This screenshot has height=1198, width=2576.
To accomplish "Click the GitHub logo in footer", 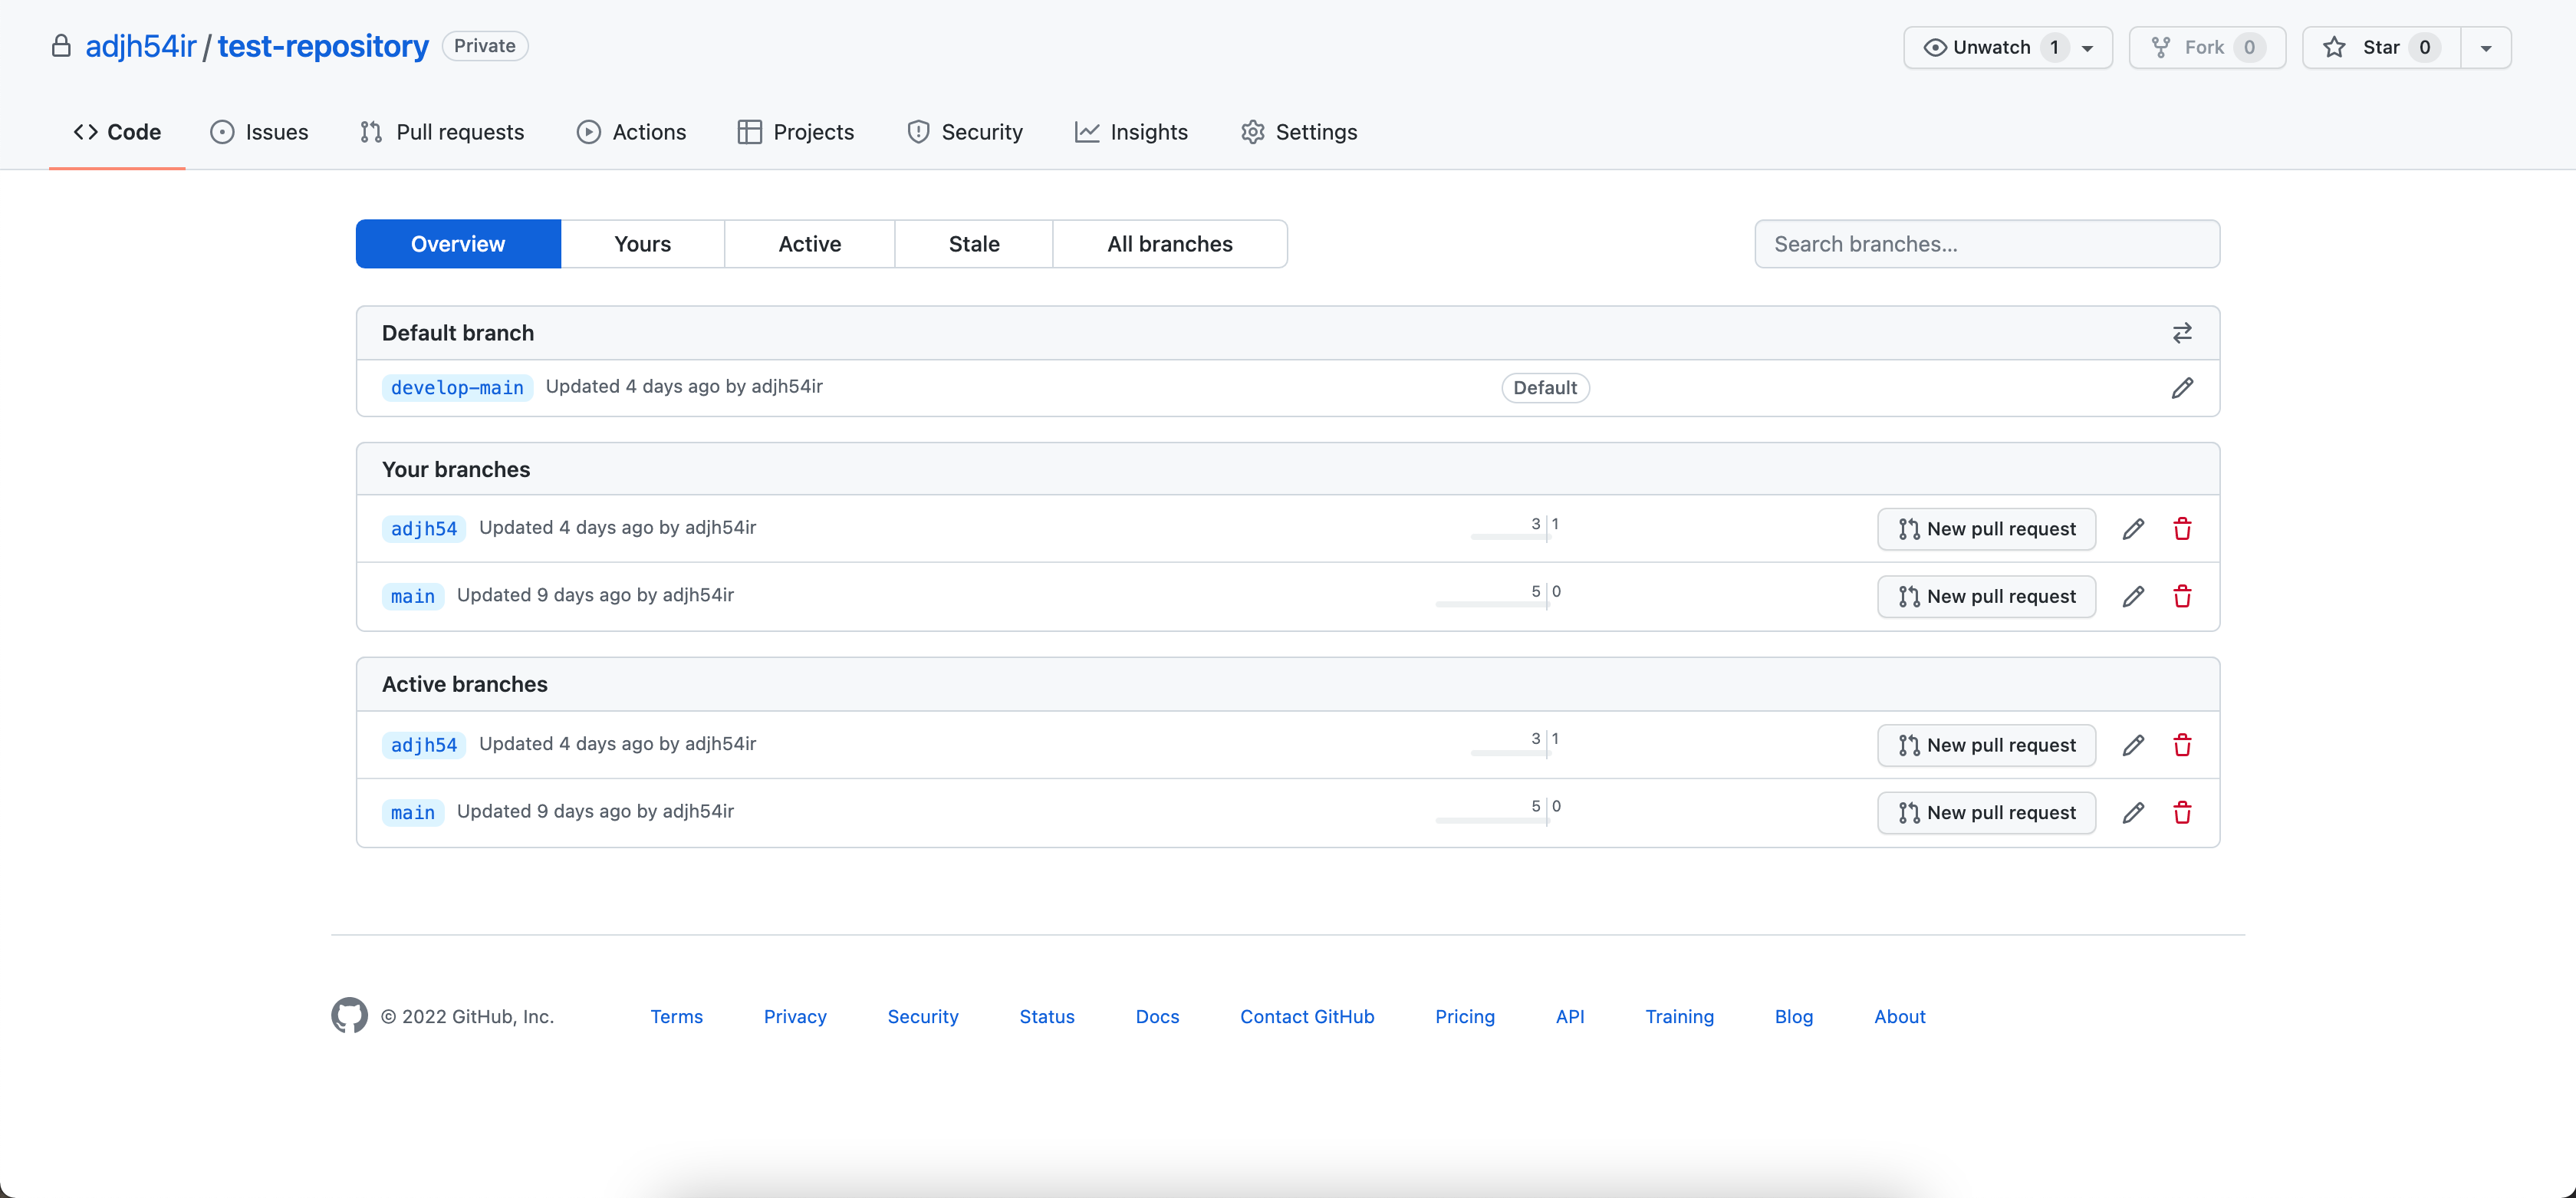I will click(349, 1015).
